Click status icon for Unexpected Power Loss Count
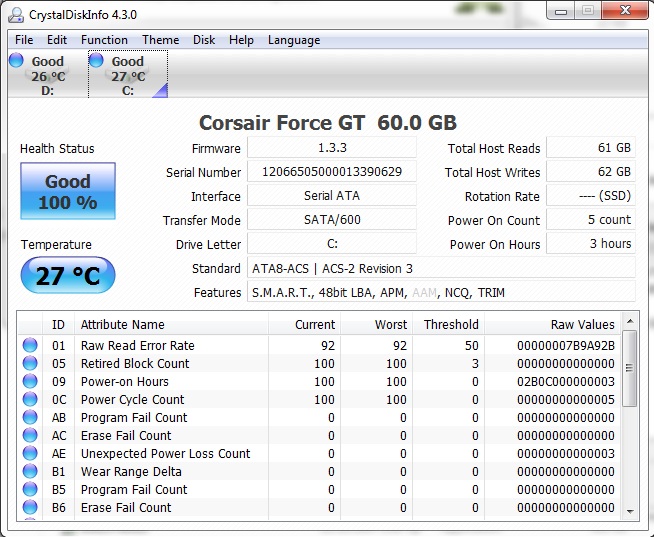The width and height of the screenshot is (654, 537). 30,453
